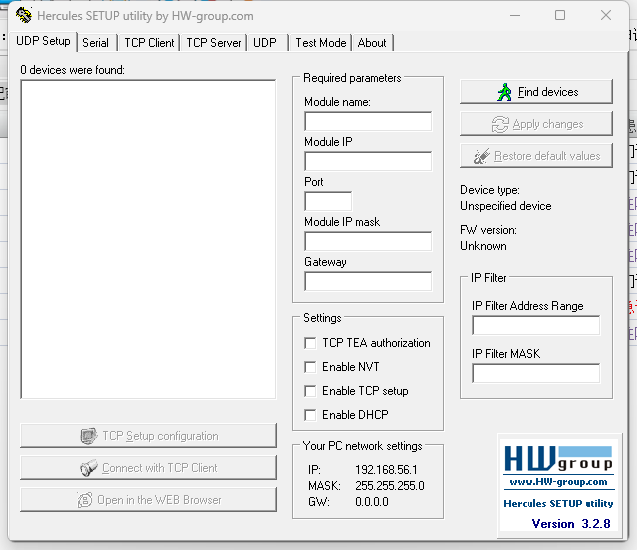This screenshot has width=637, height=550.
Task: Close the Hercules SETUP utility window
Action: [x=606, y=15]
